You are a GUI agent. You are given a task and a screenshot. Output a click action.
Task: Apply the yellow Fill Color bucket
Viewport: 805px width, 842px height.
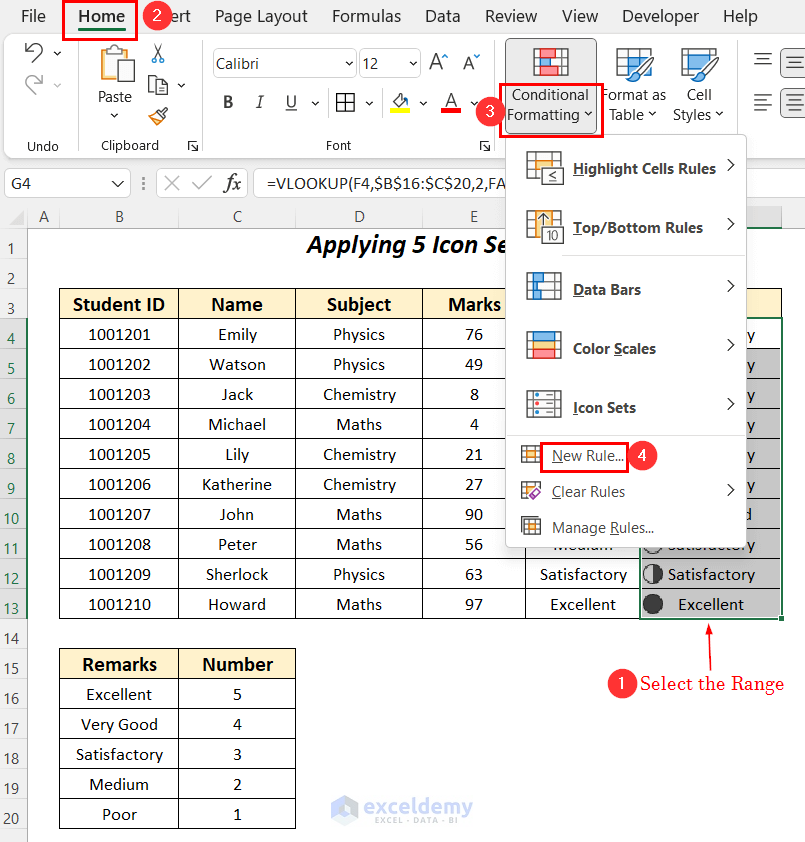[x=400, y=102]
